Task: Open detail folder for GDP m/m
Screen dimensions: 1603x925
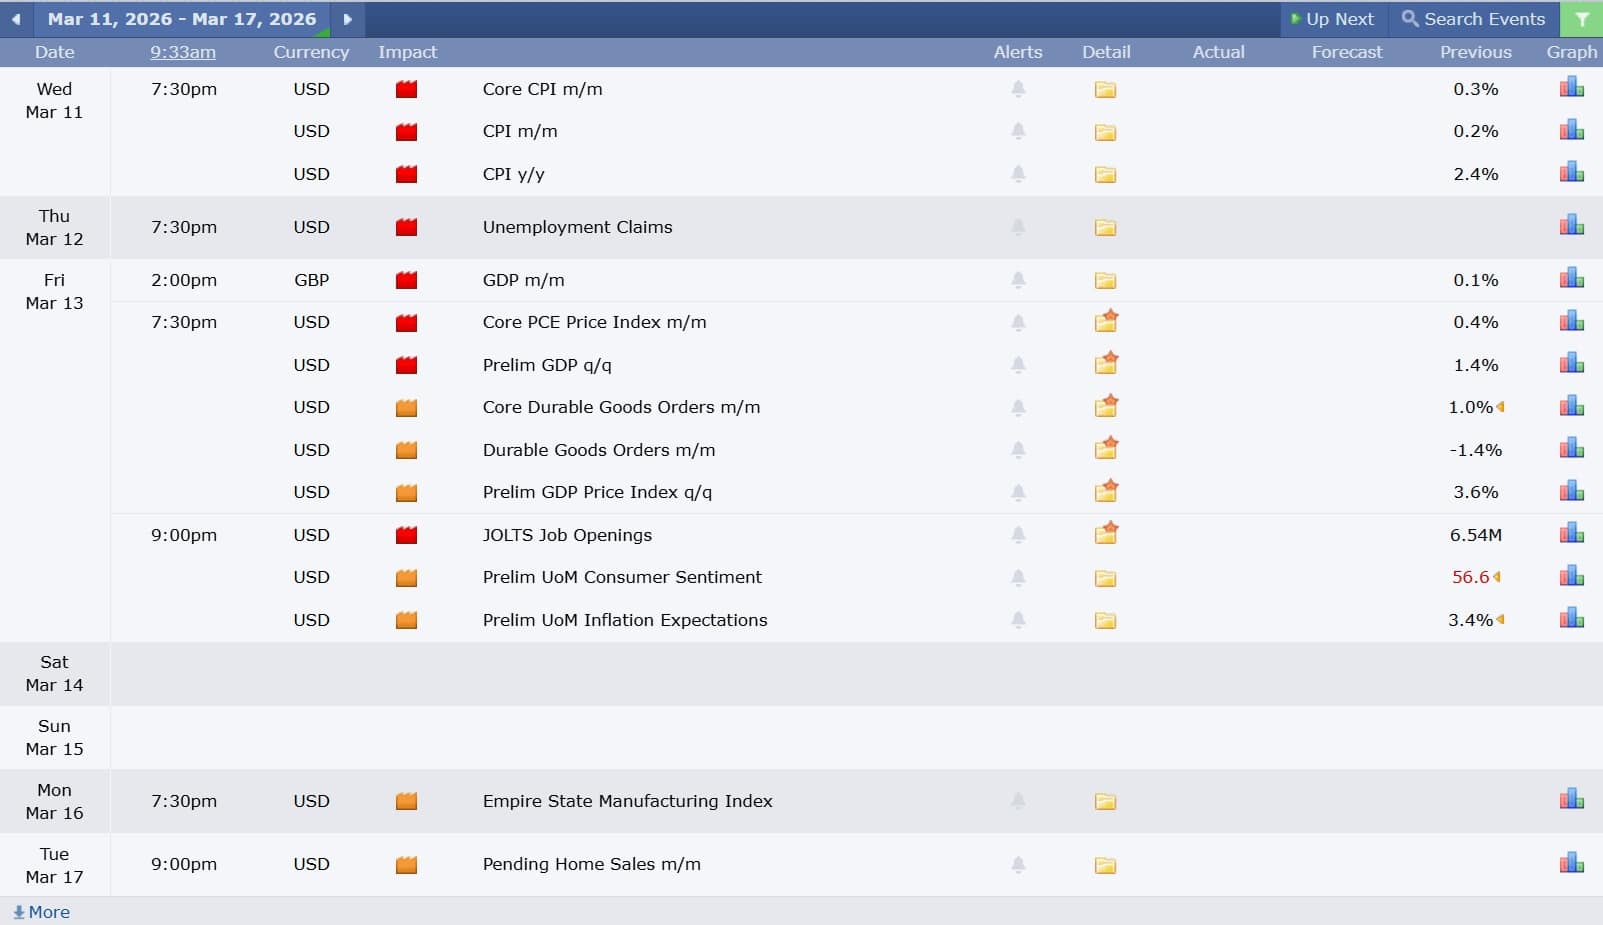Action: pyautogui.click(x=1105, y=281)
